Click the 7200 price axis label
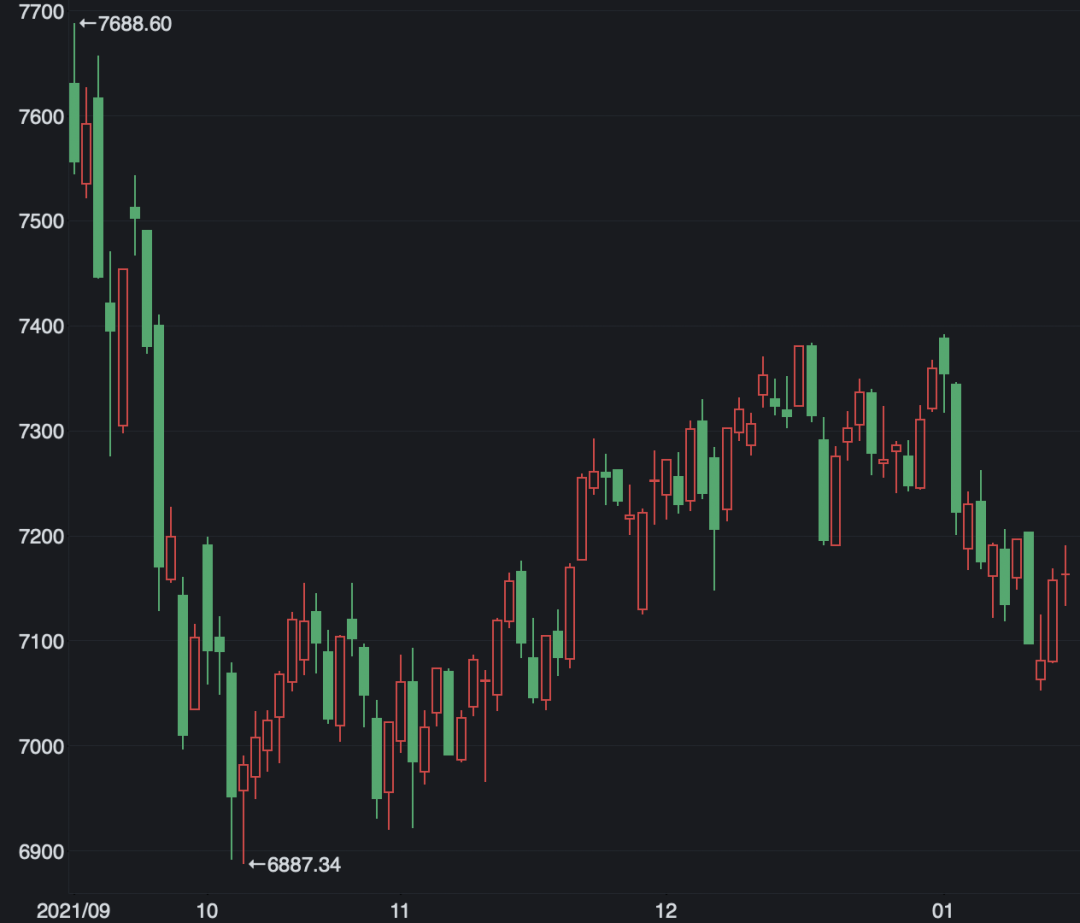Screen dimensions: 1080x923 point(41,536)
